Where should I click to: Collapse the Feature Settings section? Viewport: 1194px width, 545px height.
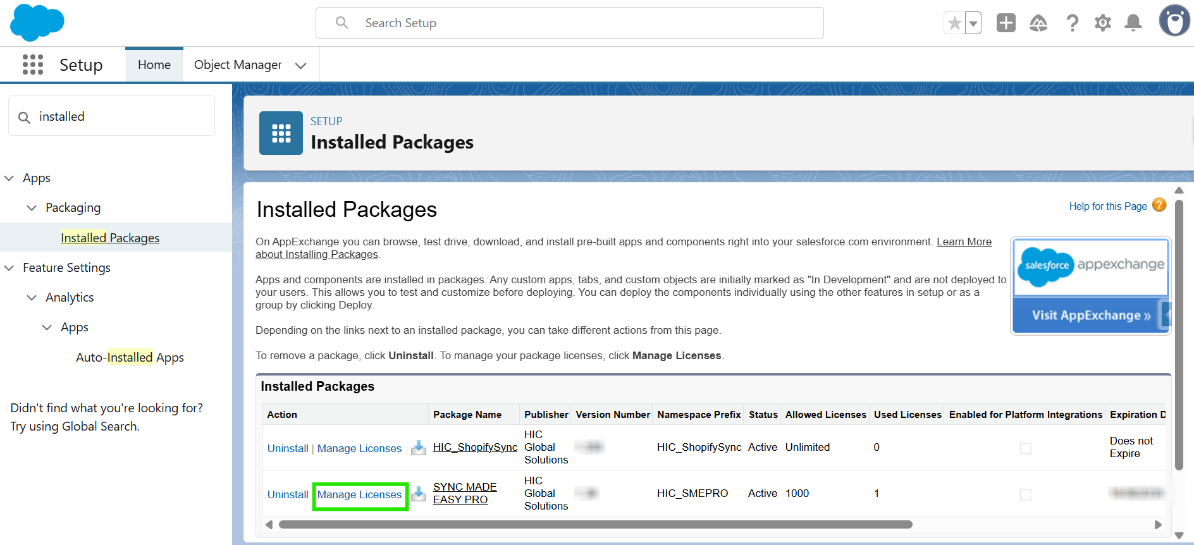(x=10, y=268)
